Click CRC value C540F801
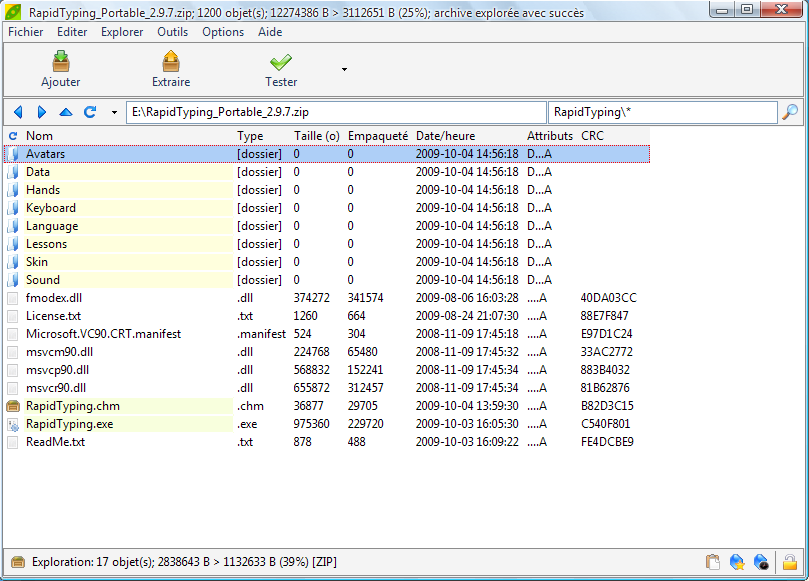The width and height of the screenshot is (809, 581). click(x=606, y=424)
